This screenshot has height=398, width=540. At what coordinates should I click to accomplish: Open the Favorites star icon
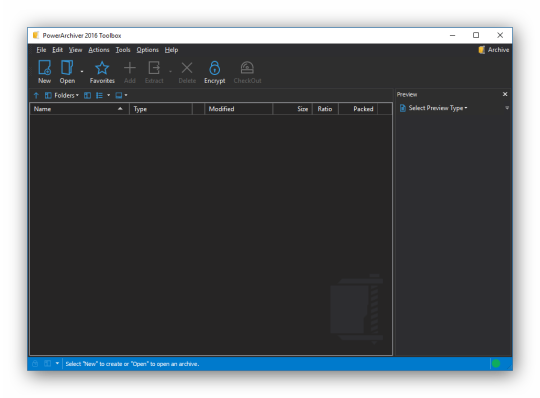102,68
